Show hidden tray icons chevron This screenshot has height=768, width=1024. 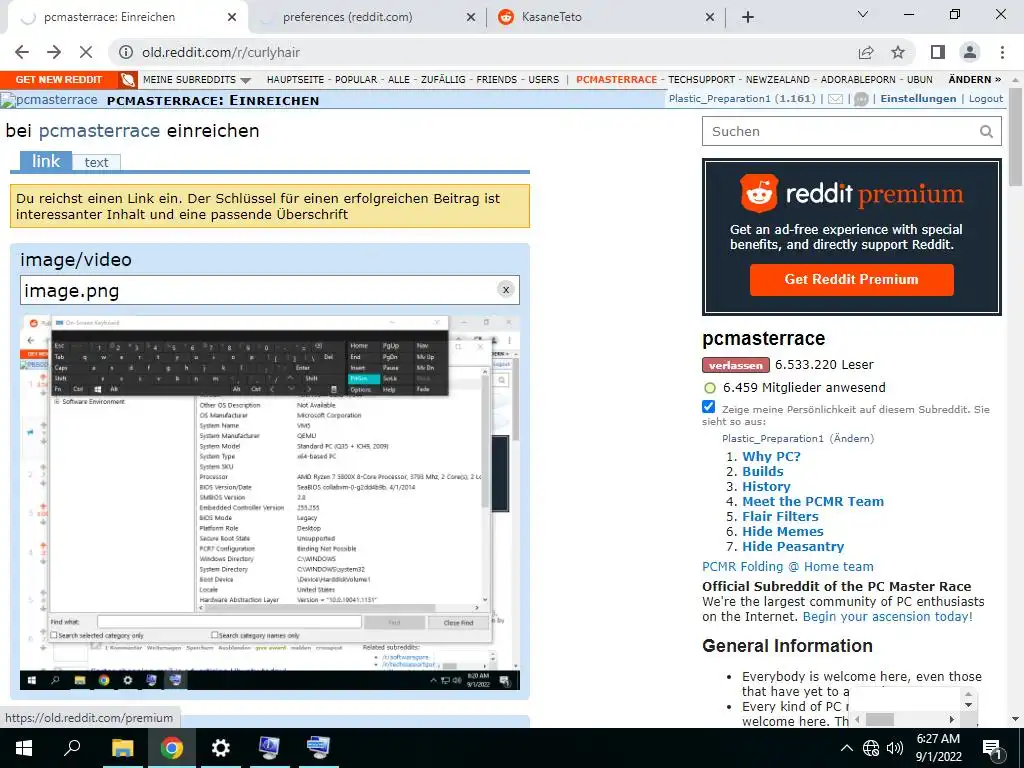846,748
